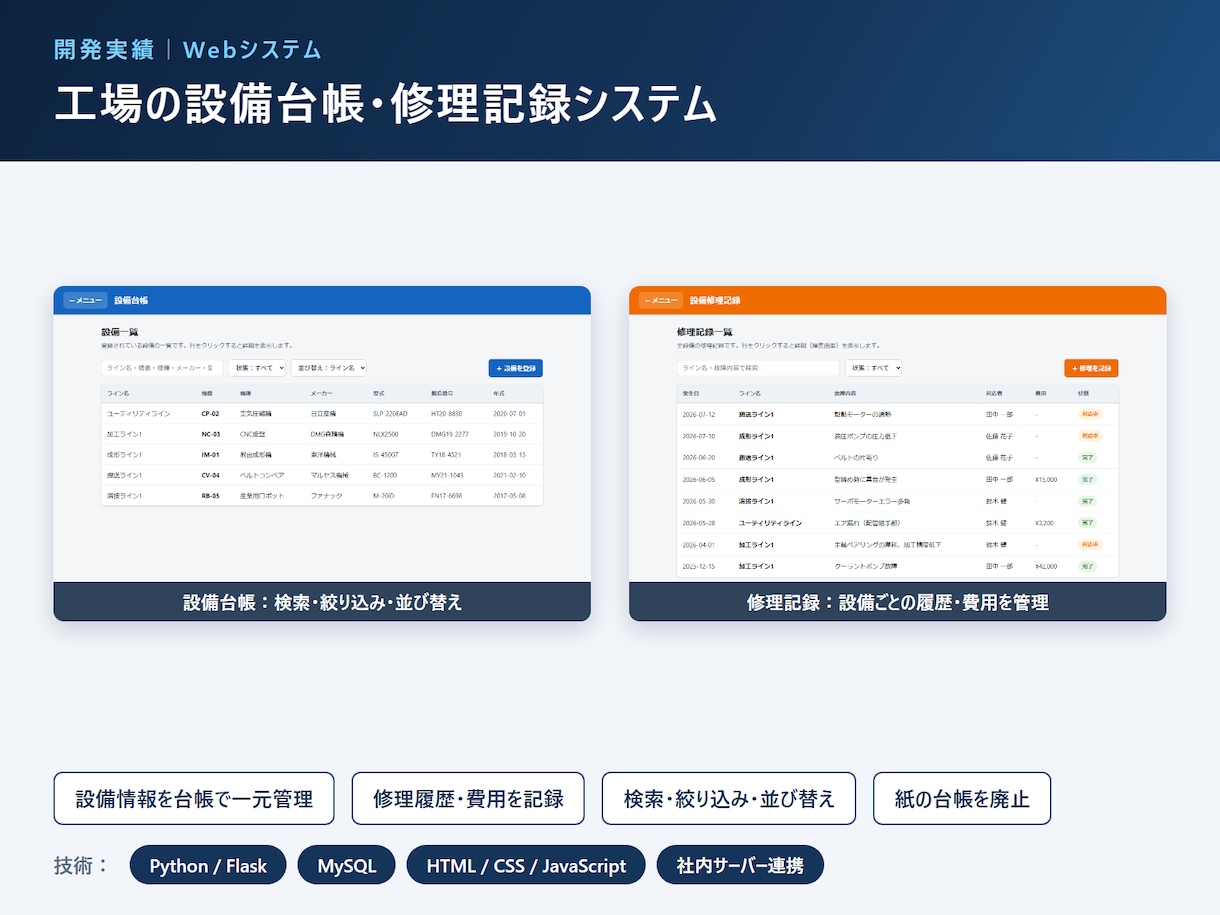Open the repair record dated 2026-04-01
This screenshot has height=915, width=1220.
(x=898, y=544)
